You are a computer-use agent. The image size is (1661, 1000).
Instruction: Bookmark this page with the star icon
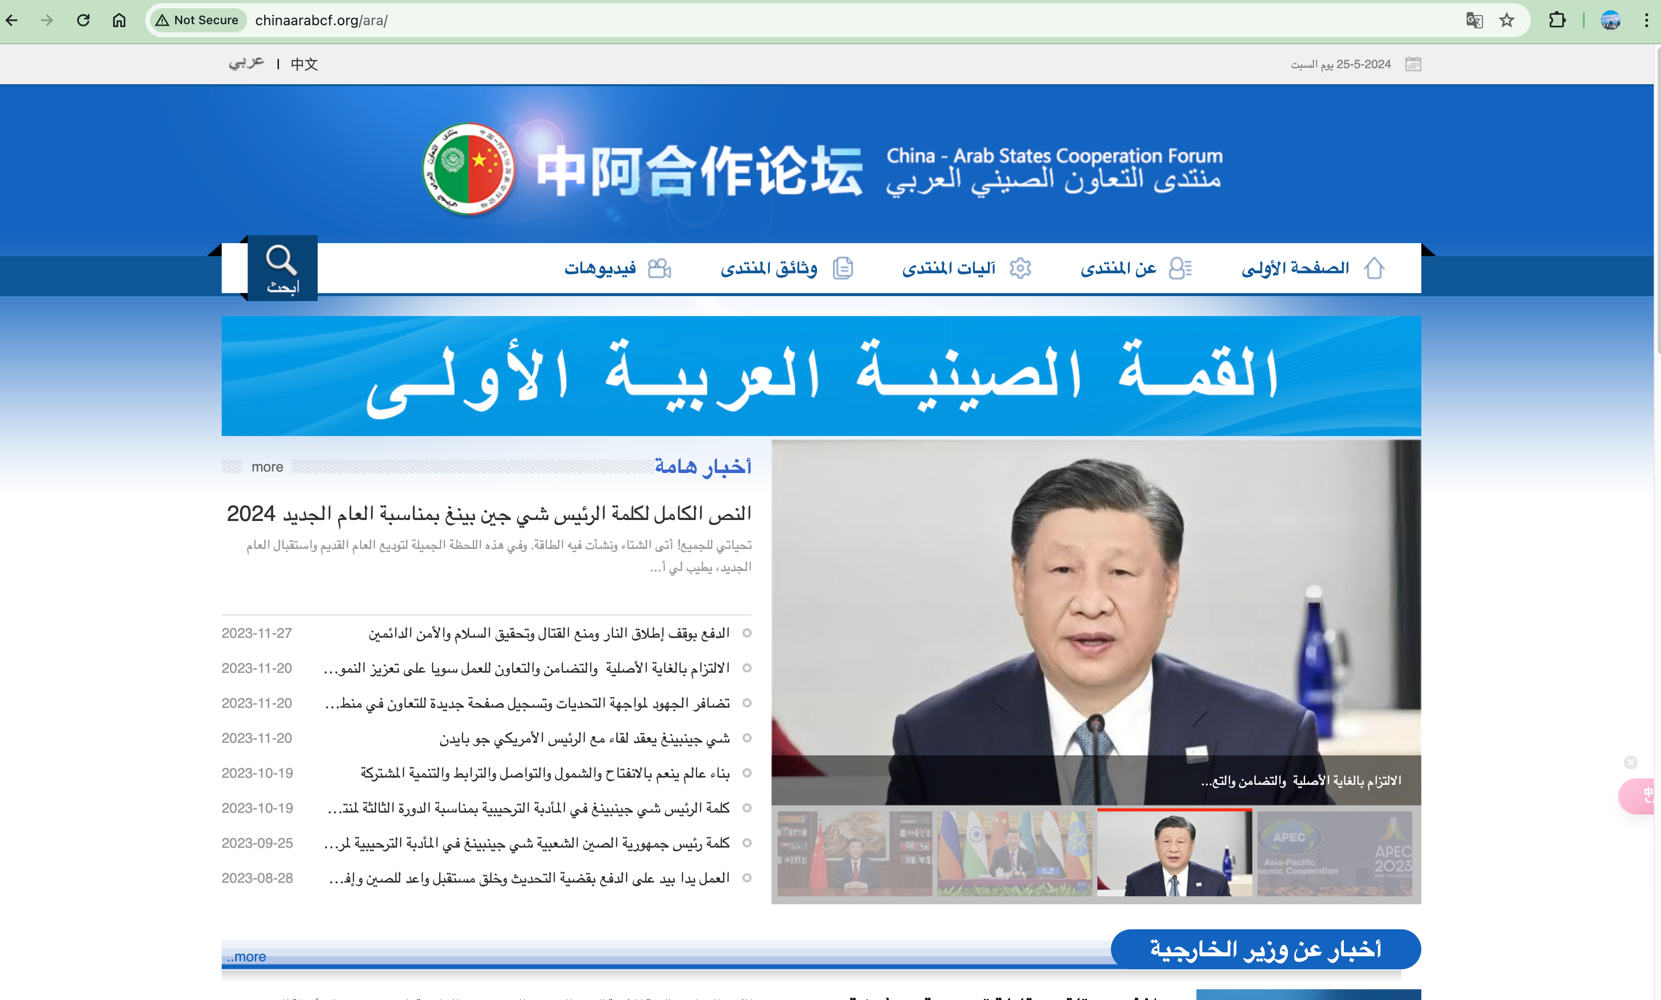click(x=1507, y=20)
